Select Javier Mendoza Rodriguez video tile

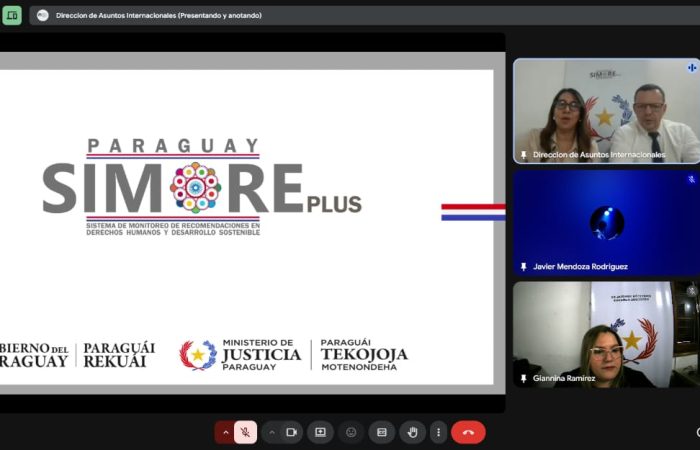(x=606, y=222)
